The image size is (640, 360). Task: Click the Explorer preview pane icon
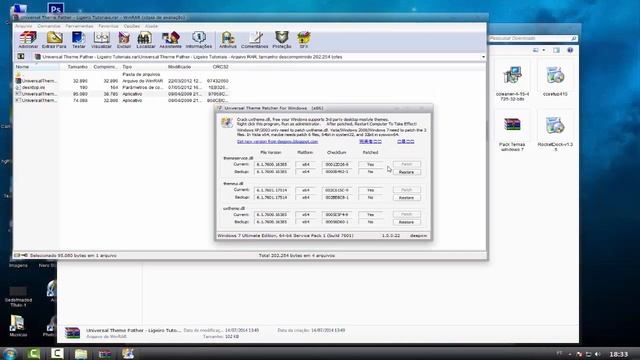[556, 50]
